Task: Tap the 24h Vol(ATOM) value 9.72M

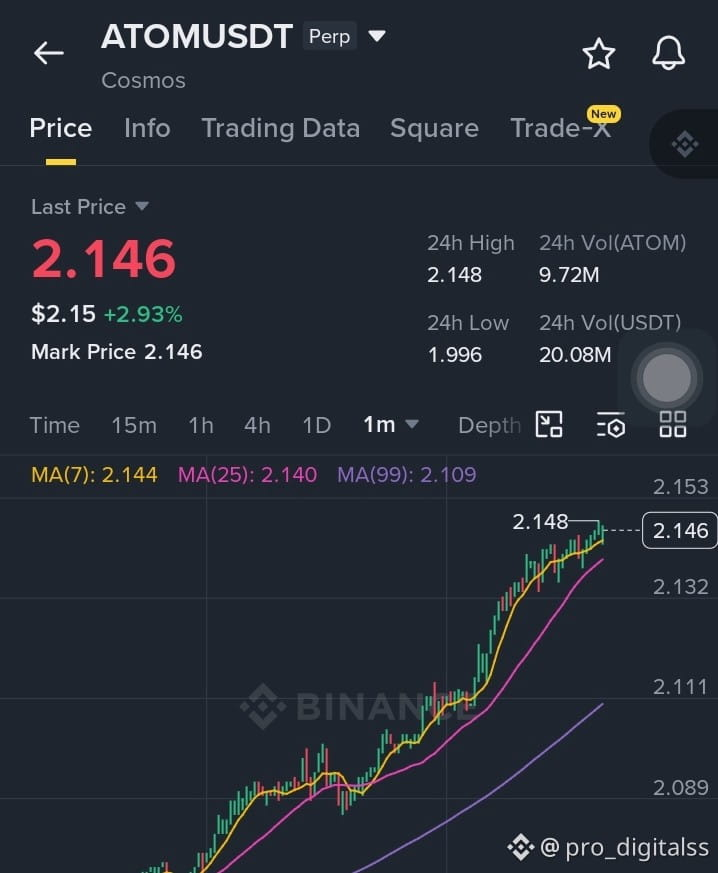Action: (569, 275)
